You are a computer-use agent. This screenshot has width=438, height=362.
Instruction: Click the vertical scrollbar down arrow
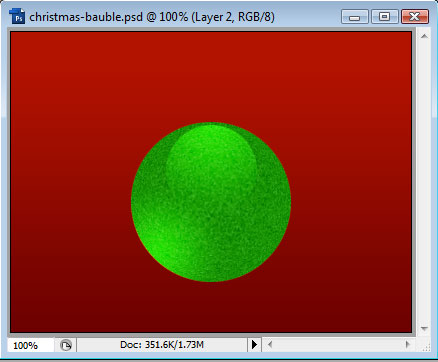tap(424, 329)
